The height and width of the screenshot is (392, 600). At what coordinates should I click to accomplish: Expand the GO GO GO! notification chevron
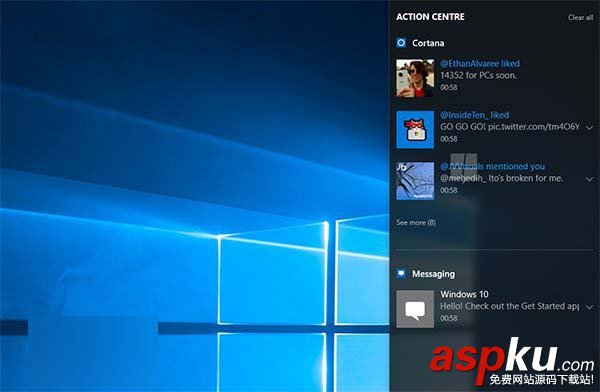(590, 127)
